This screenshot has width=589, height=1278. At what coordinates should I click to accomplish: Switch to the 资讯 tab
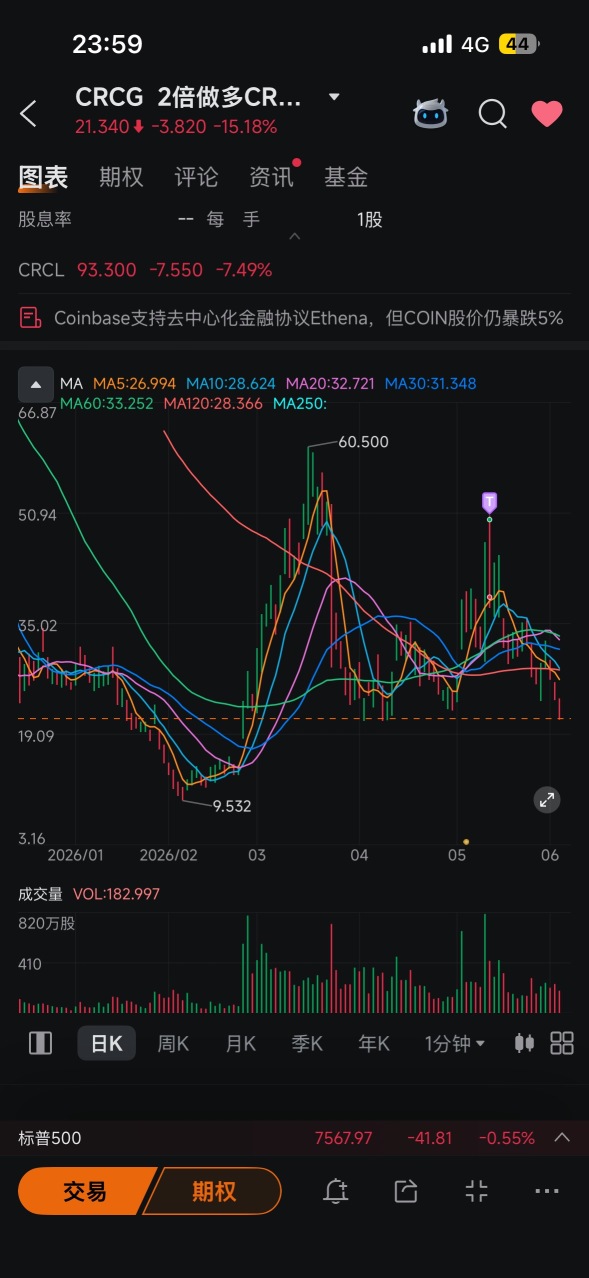pyautogui.click(x=272, y=177)
